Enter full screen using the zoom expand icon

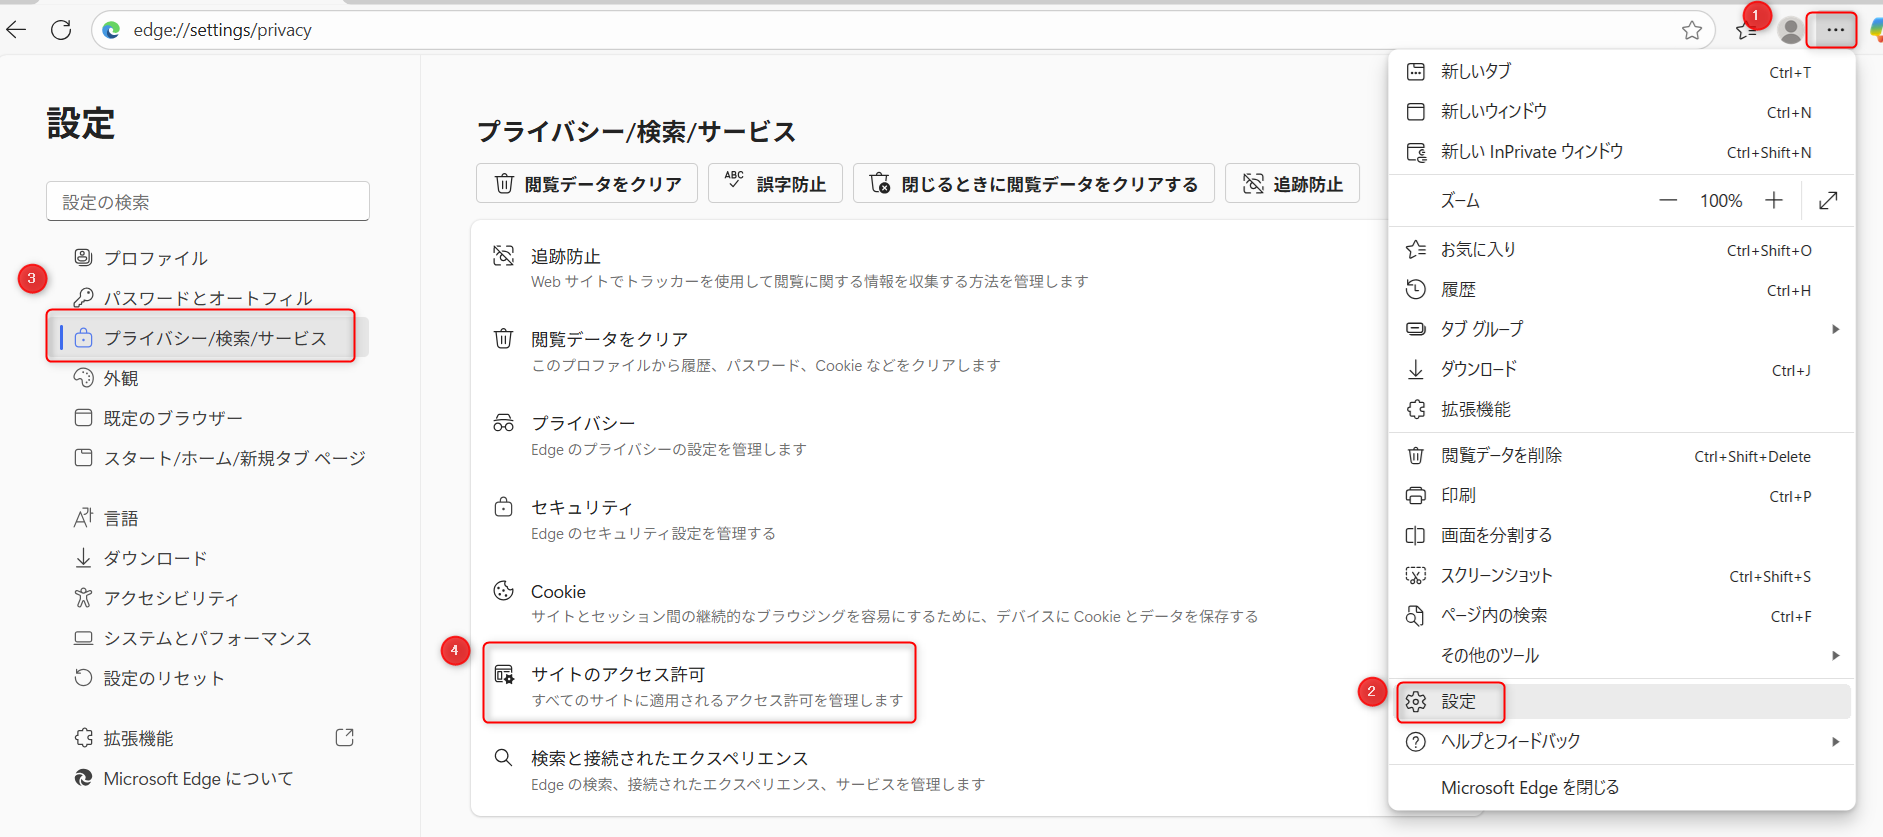click(x=1828, y=201)
